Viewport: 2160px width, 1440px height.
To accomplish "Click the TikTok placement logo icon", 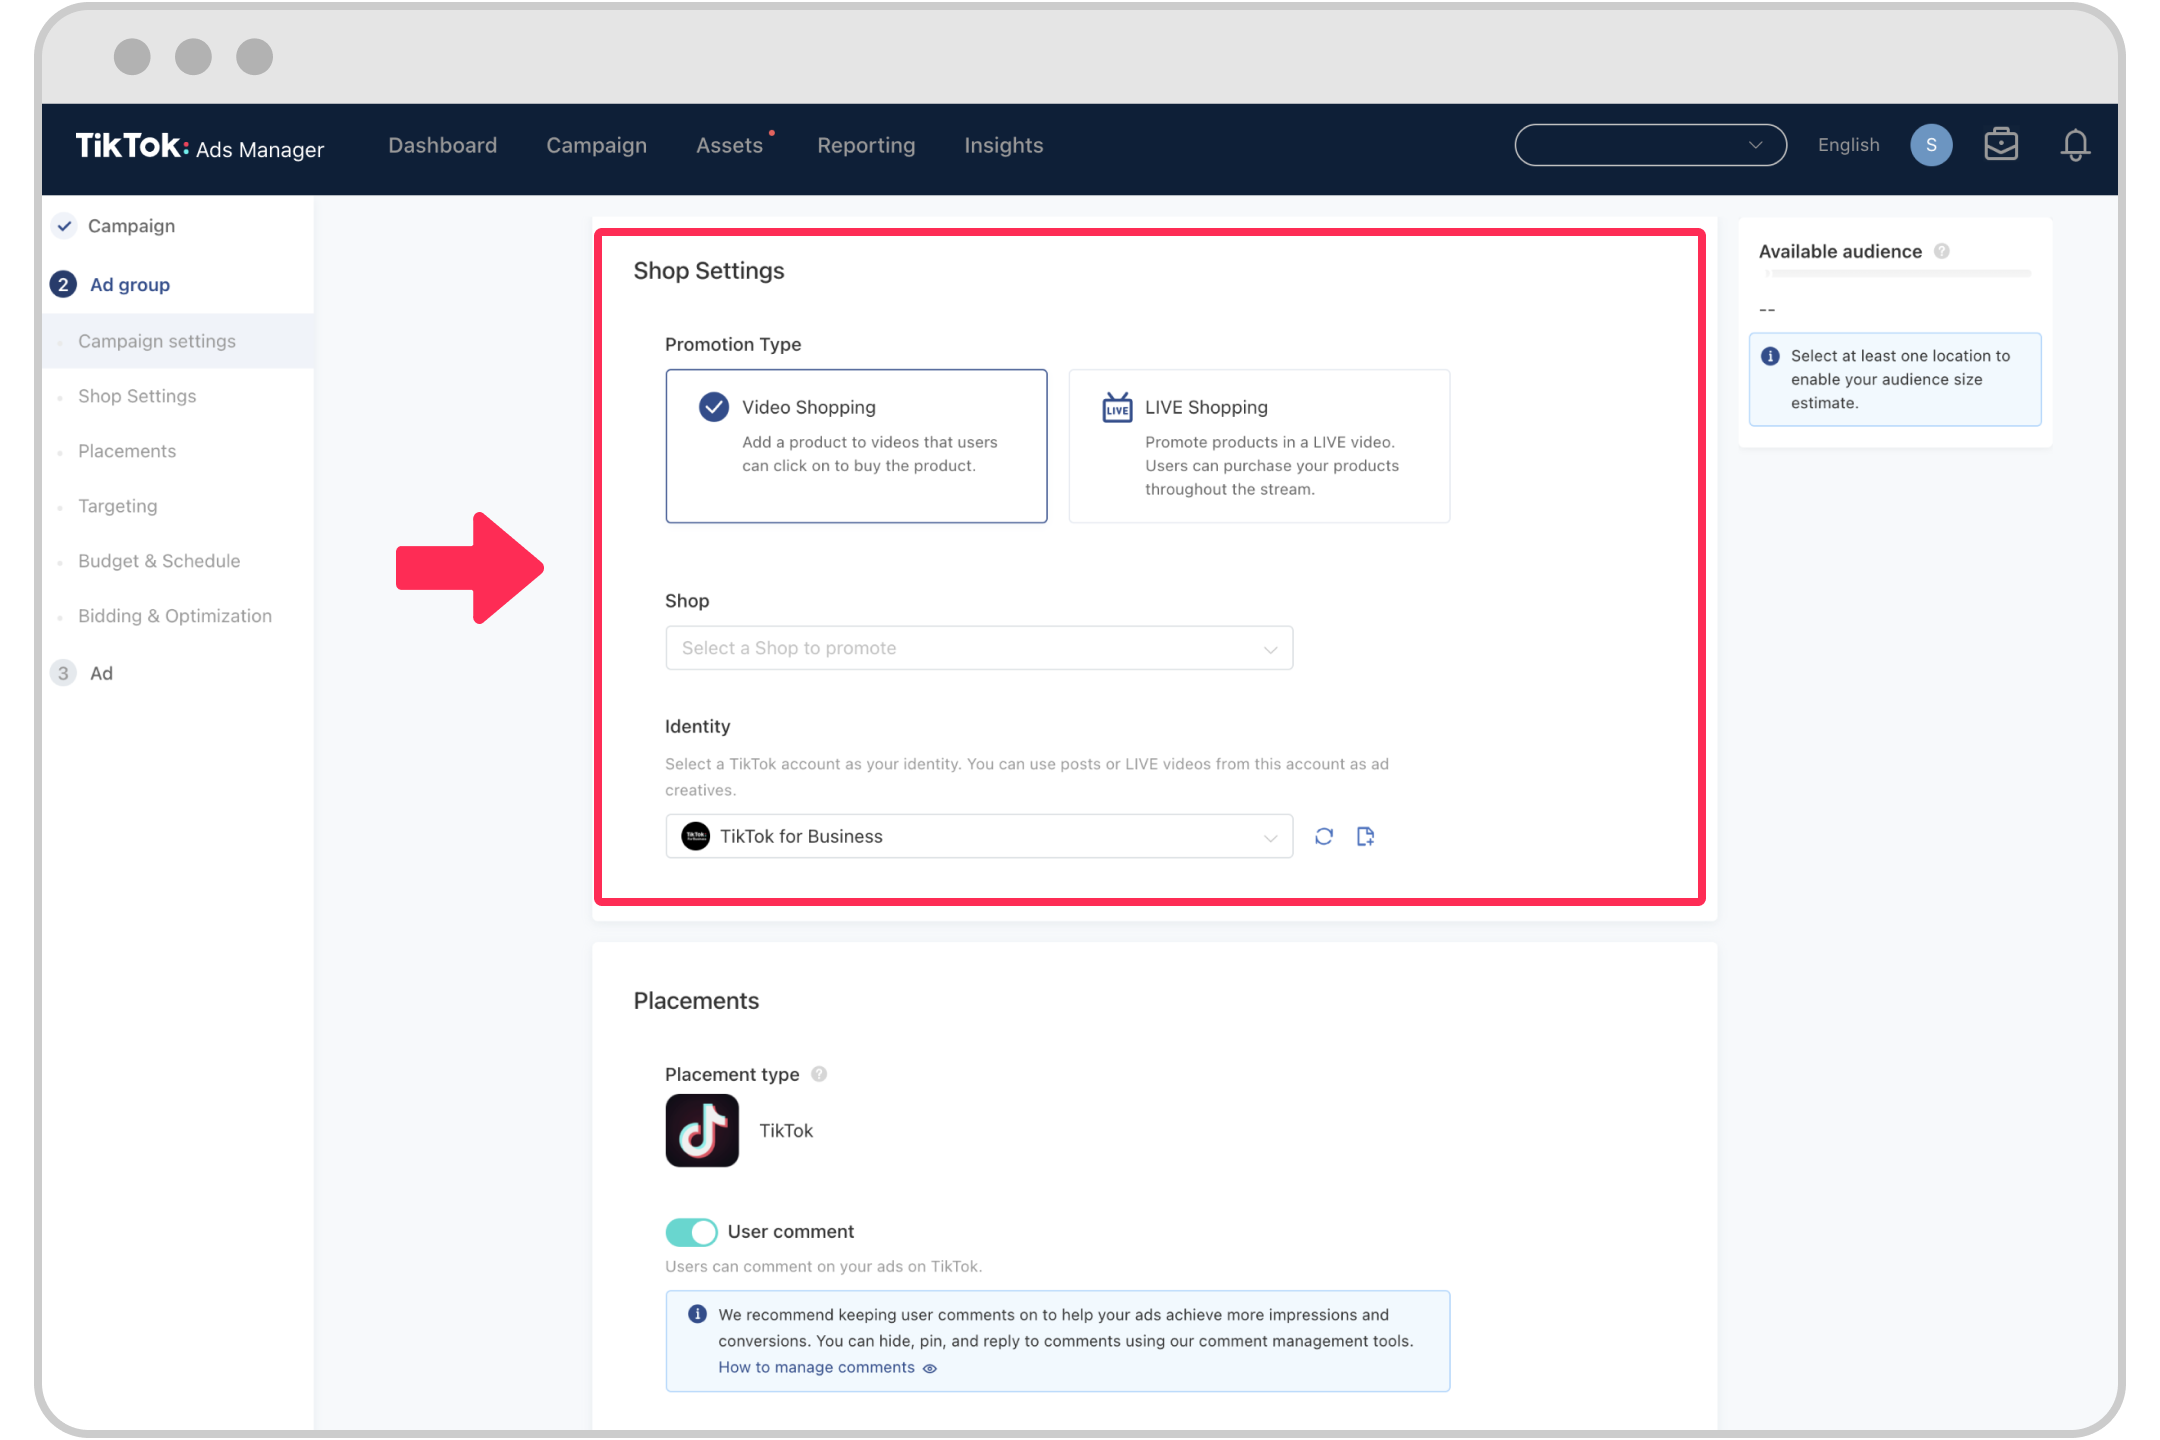I will [702, 1130].
